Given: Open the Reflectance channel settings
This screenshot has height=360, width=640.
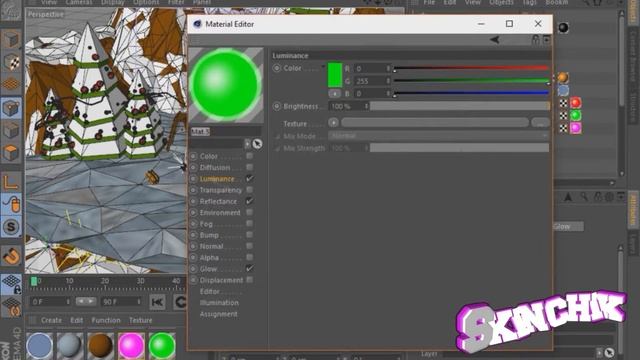Looking at the screenshot, I should pos(218,201).
